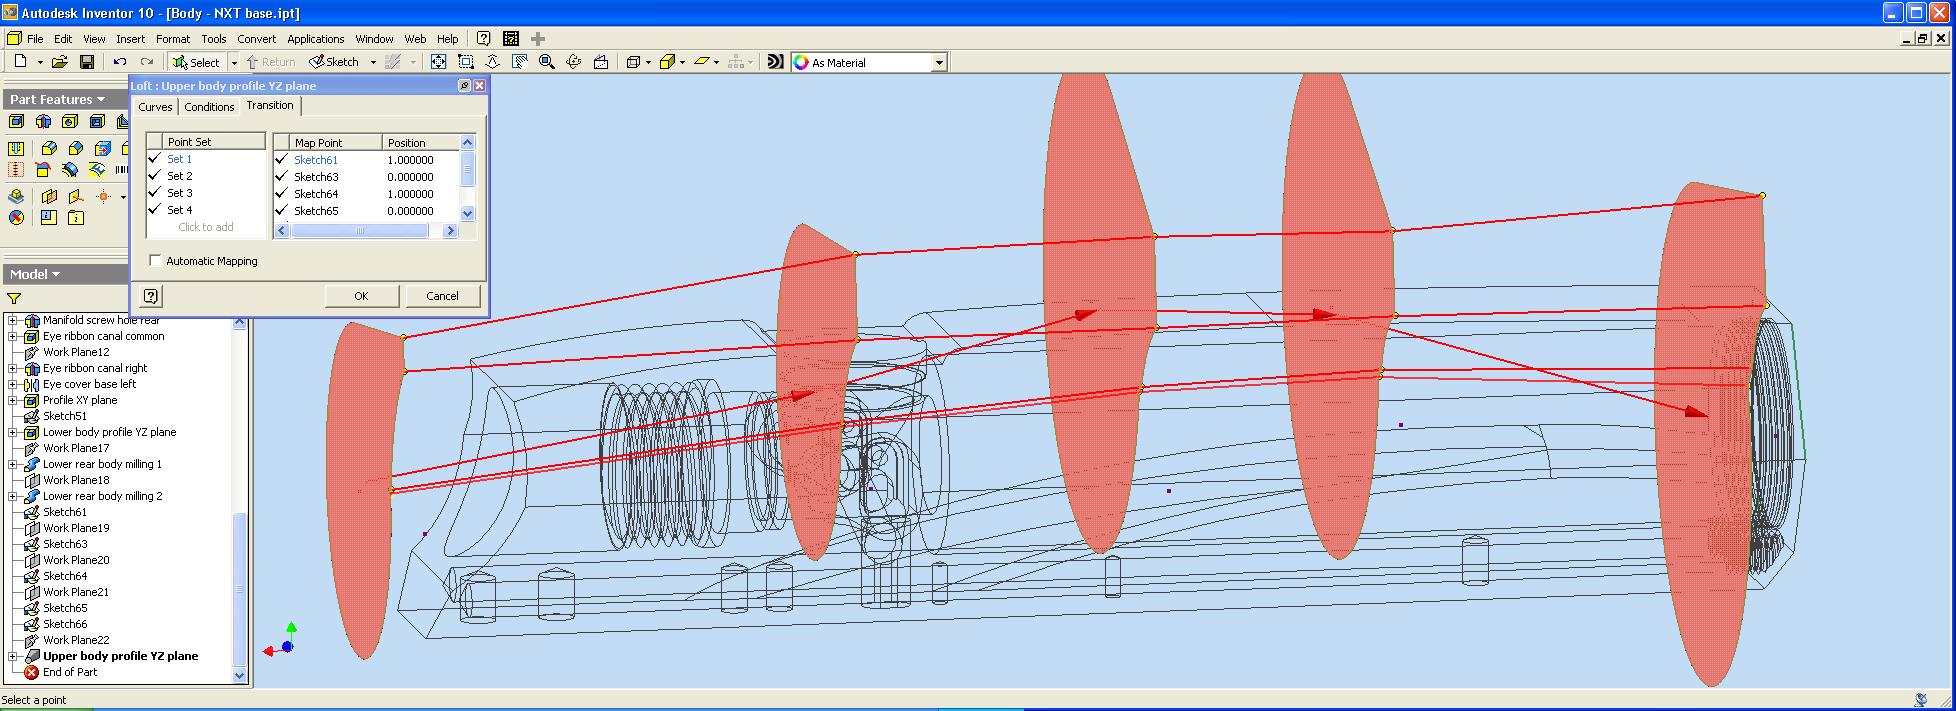Image resolution: width=1956 pixels, height=711 pixels.
Task: Expand Lower body profile YZ plane node
Action: pos(13,432)
